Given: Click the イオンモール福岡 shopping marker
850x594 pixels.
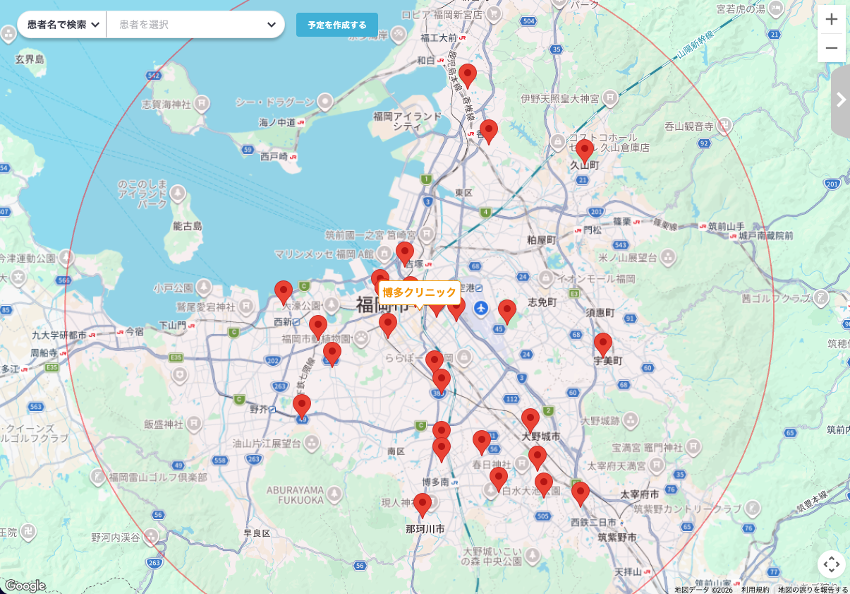Looking at the screenshot, I should pyautogui.click(x=546, y=279).
